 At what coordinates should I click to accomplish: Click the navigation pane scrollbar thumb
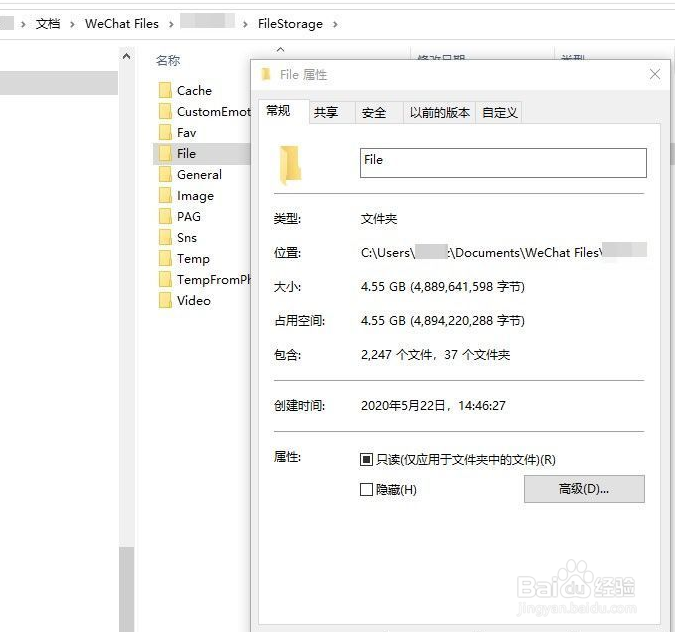coord(127,589)
